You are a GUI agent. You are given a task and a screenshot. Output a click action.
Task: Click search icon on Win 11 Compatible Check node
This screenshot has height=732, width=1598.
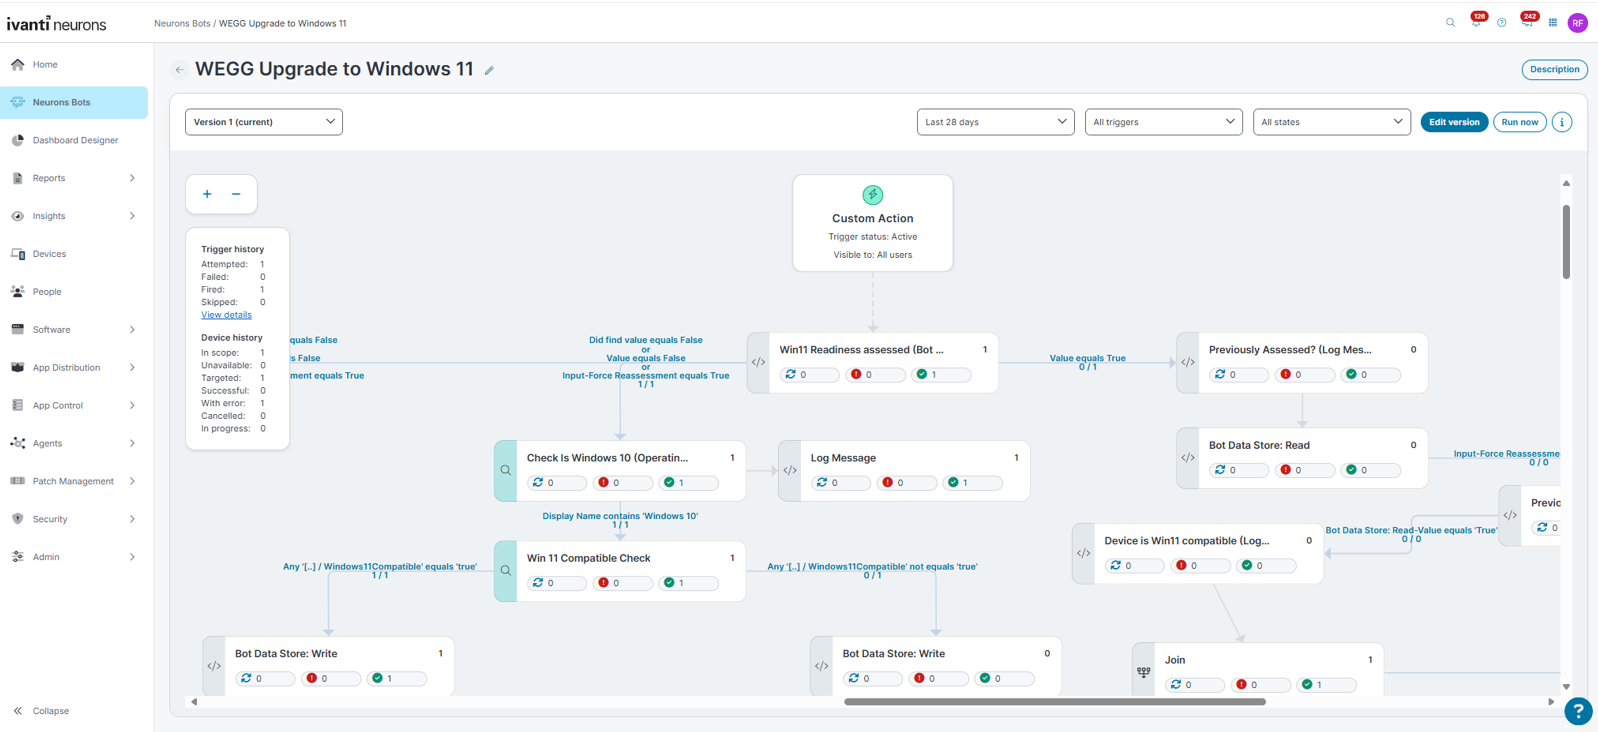click(x=506, y=571)
